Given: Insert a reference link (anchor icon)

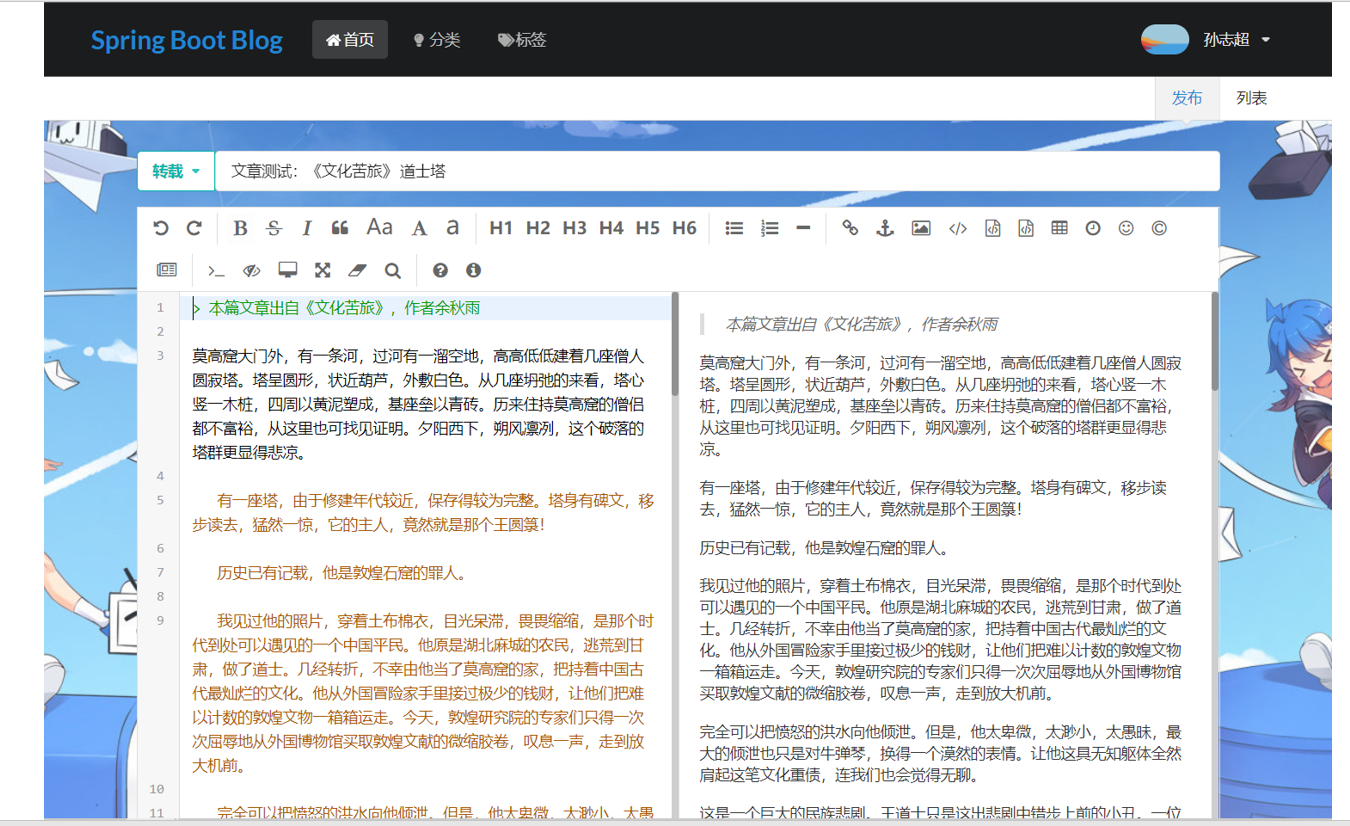Looking at the screenshot, I should click(x=884, y=228).
